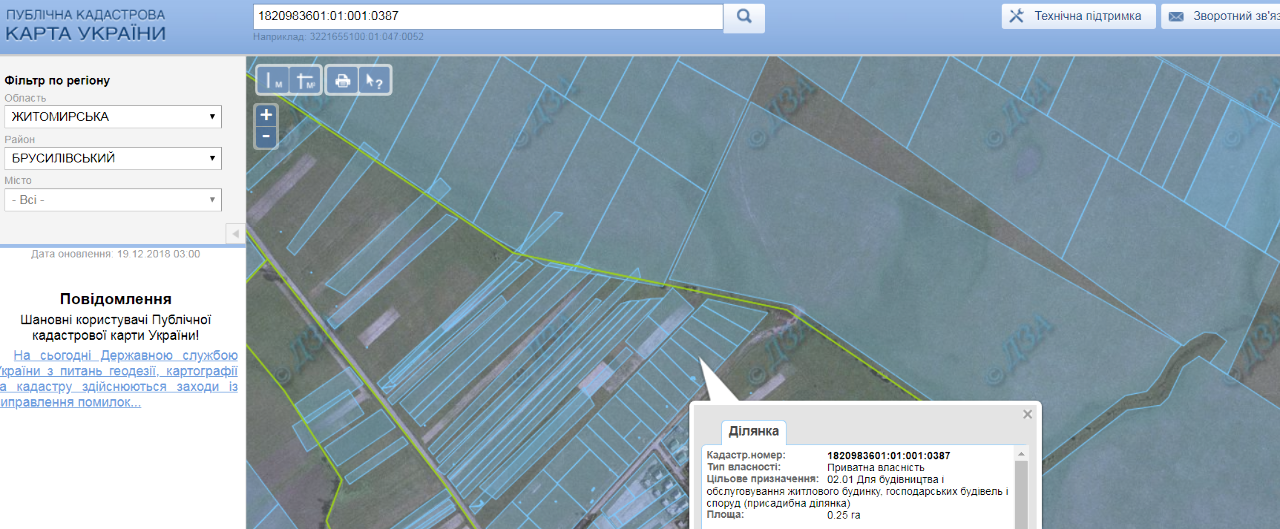The height and width of the screenshot is (529, 1280).
Task: Click the Зворотний зв'язок button
Action: pos(1221,16)
